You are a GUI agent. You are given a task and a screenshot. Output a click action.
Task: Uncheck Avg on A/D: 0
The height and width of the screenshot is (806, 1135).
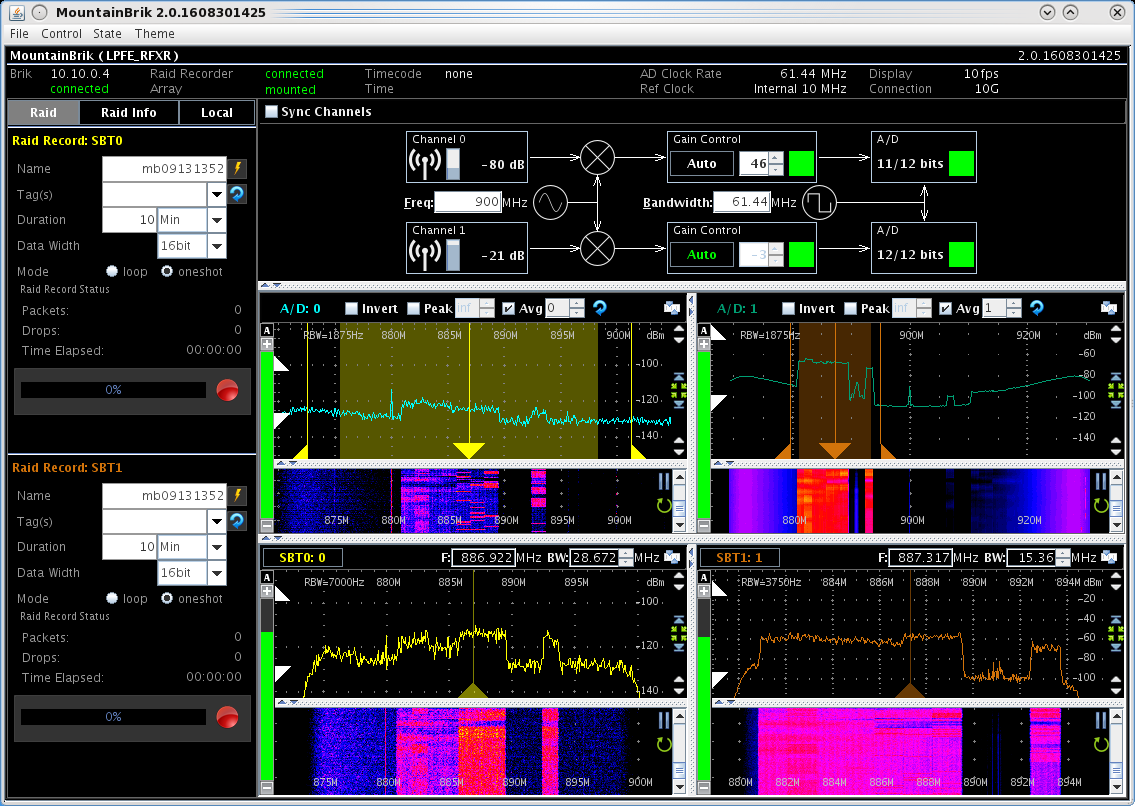coord(508,308)
